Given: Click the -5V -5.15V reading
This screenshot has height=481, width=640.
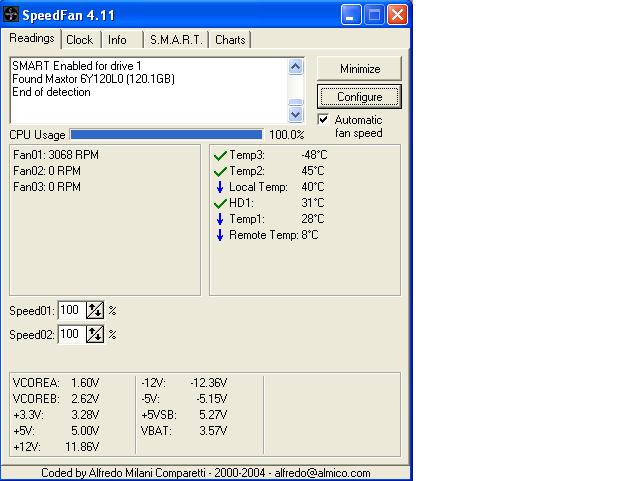Looking at the screenshot, I should tap(184, 399).
